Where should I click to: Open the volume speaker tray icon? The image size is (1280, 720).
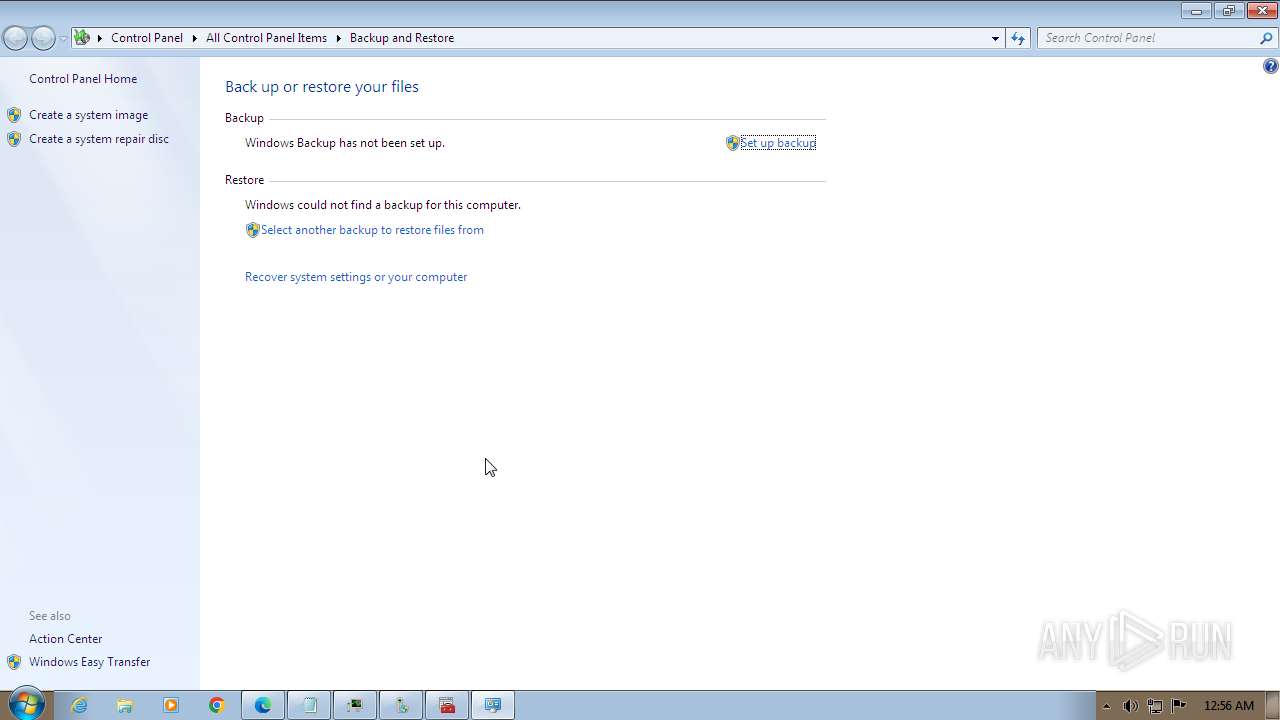(1130, 706)
